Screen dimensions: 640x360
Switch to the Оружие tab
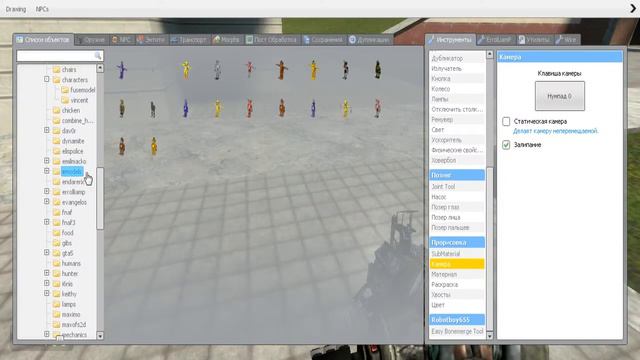(x=91, y=40)
